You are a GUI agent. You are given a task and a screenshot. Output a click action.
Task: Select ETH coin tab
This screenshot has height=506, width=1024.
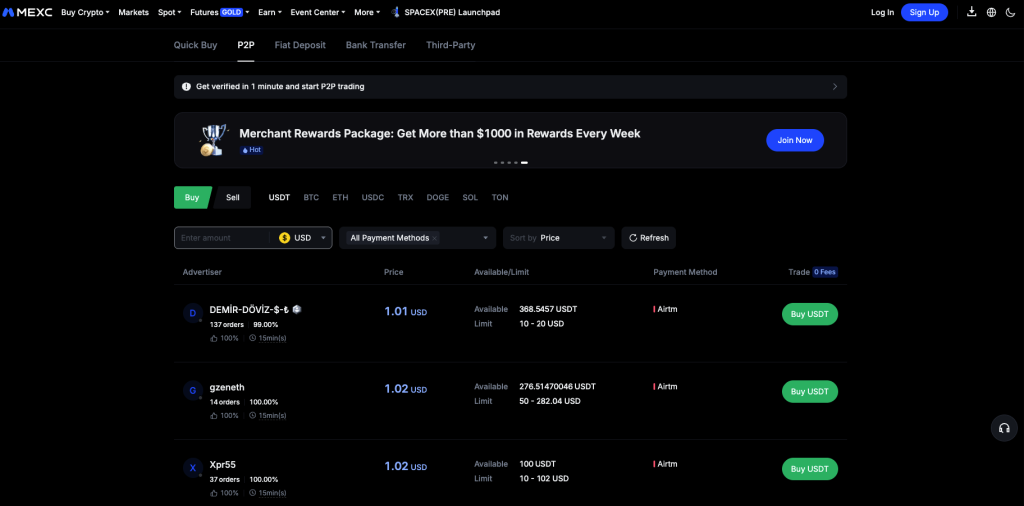click(x=340, y=197)
